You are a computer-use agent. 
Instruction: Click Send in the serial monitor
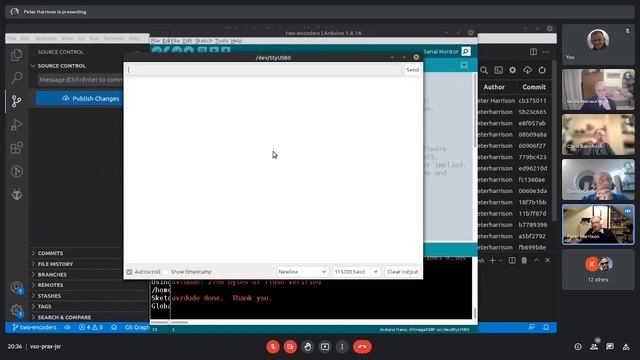click(412, 70)
